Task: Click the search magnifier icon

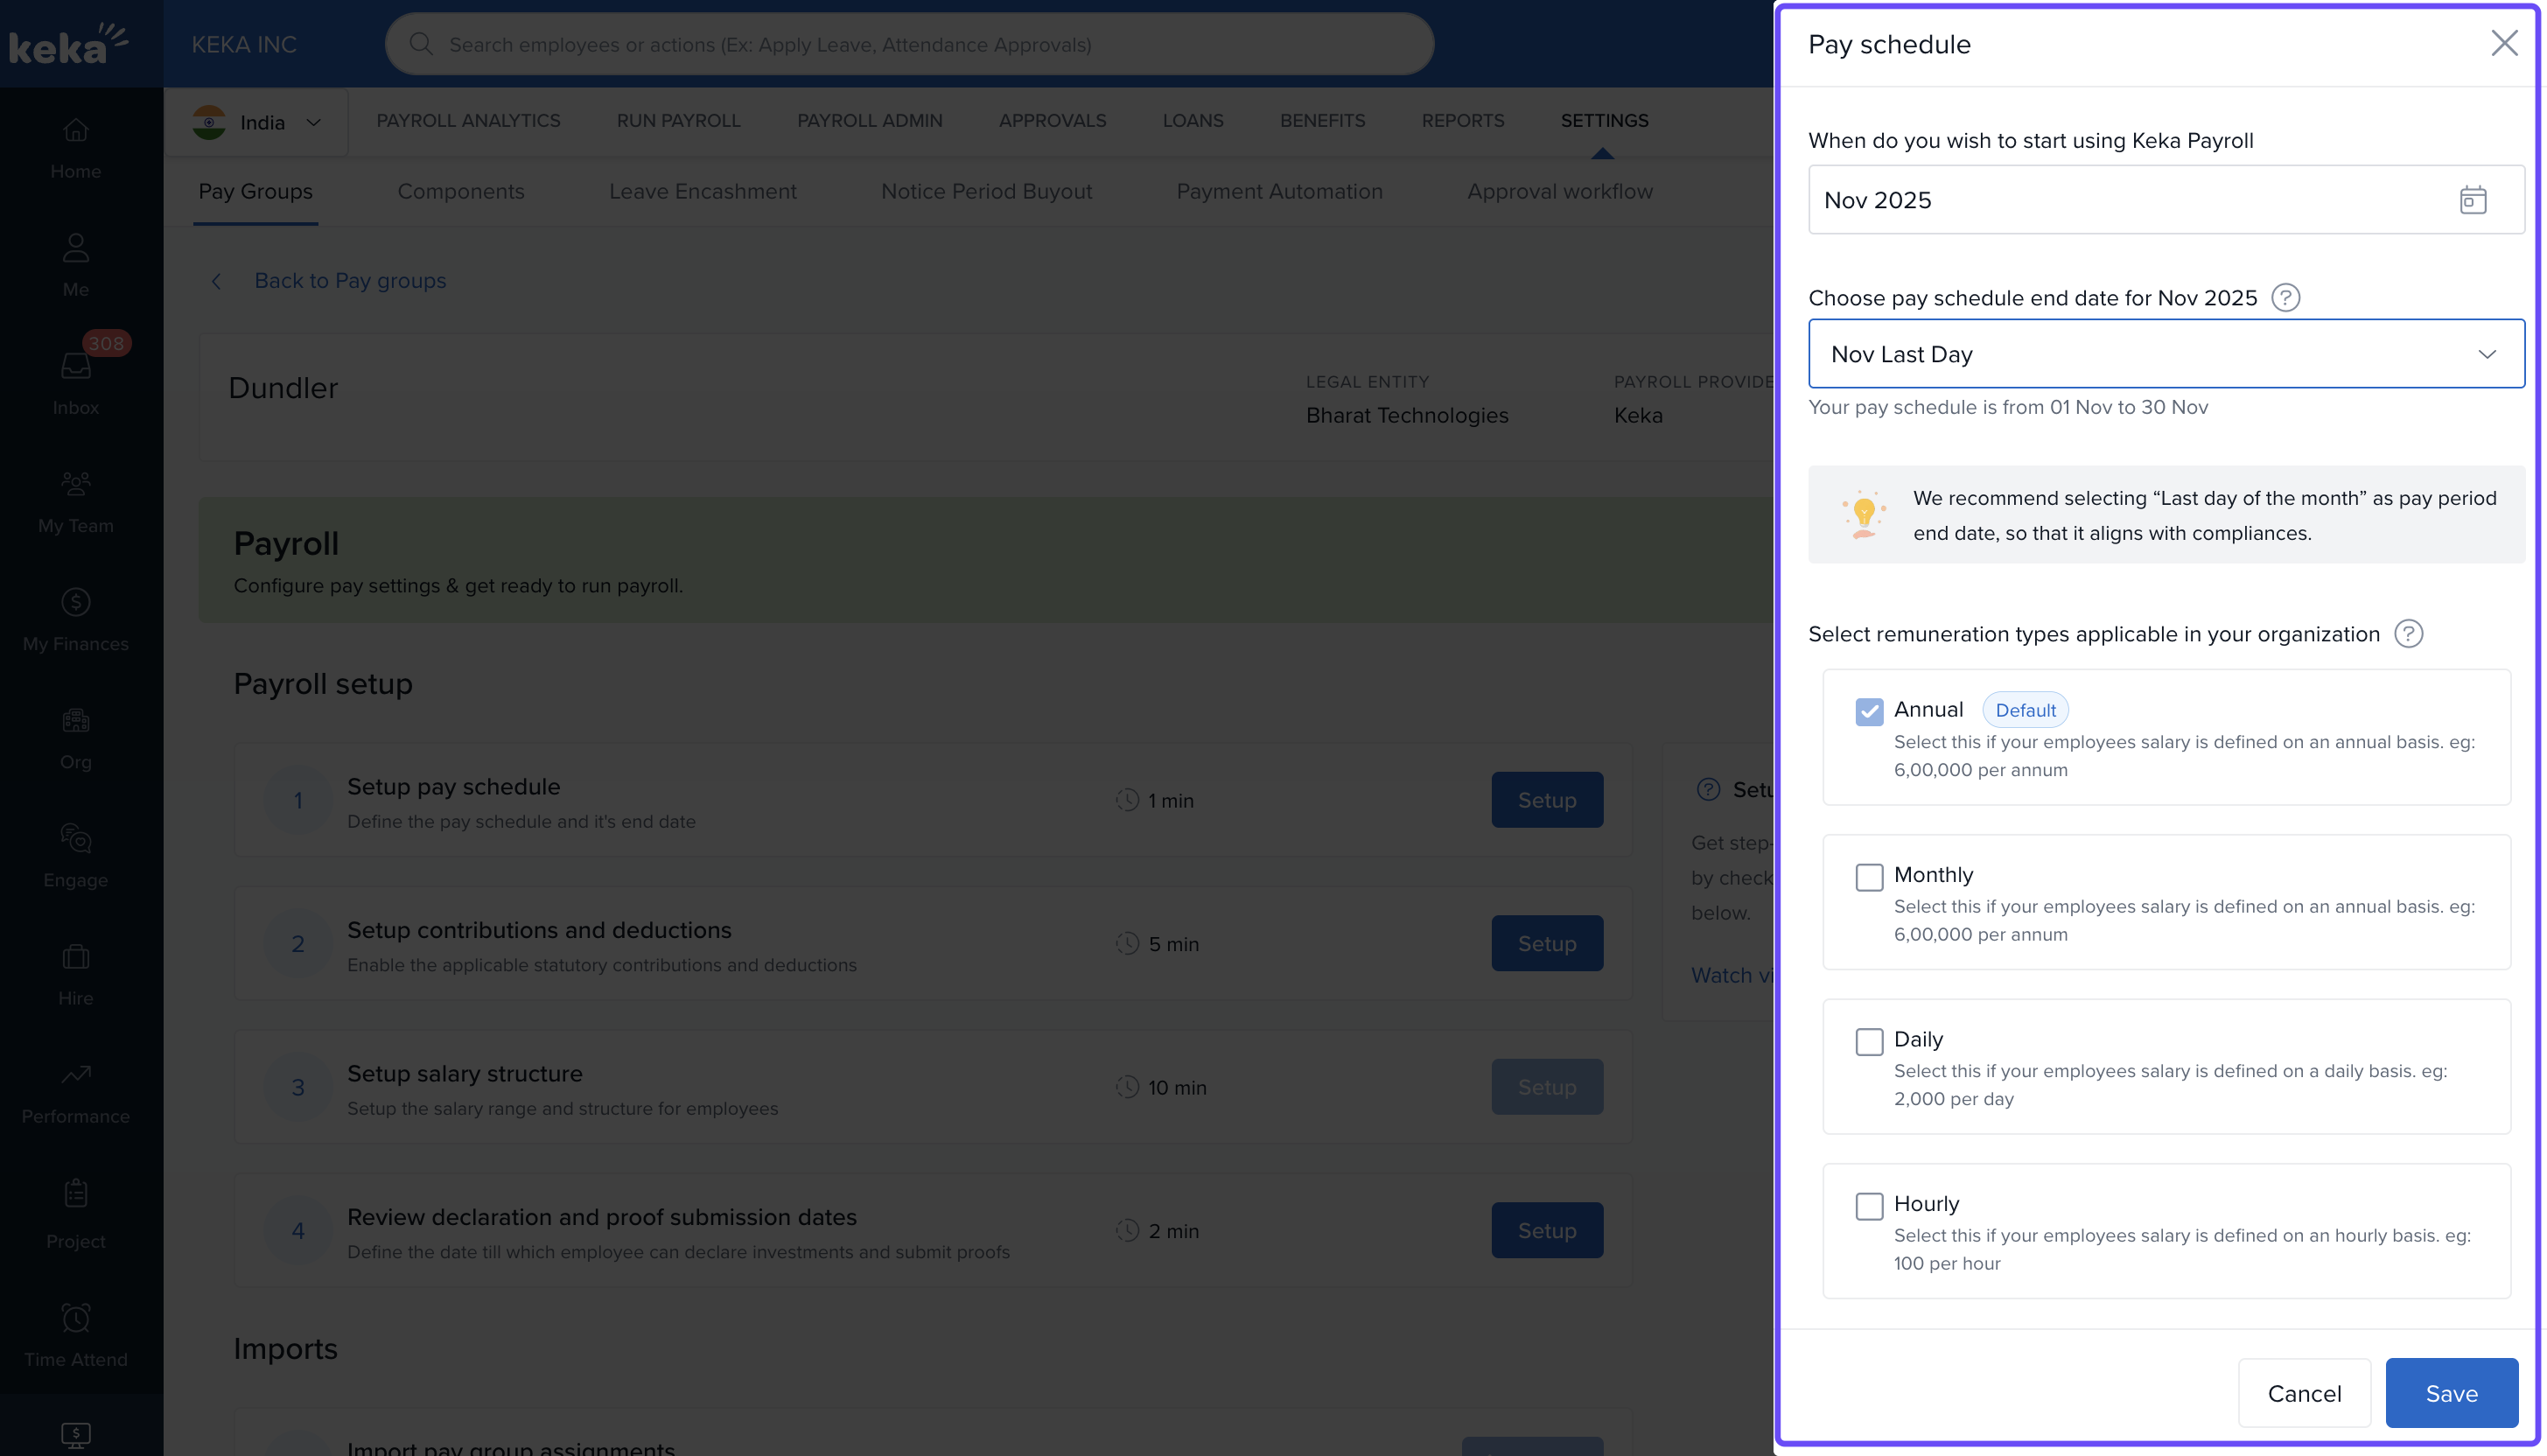Action: click(x=421, y=44)
